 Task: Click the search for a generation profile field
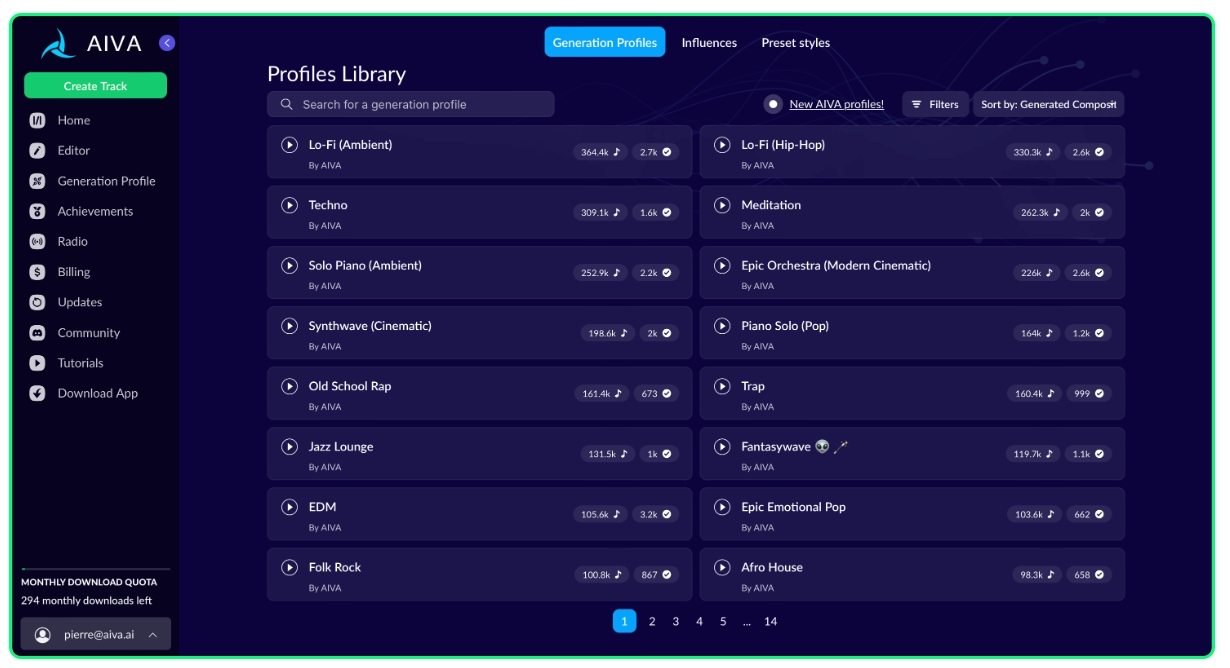click(x=410, y=104)
